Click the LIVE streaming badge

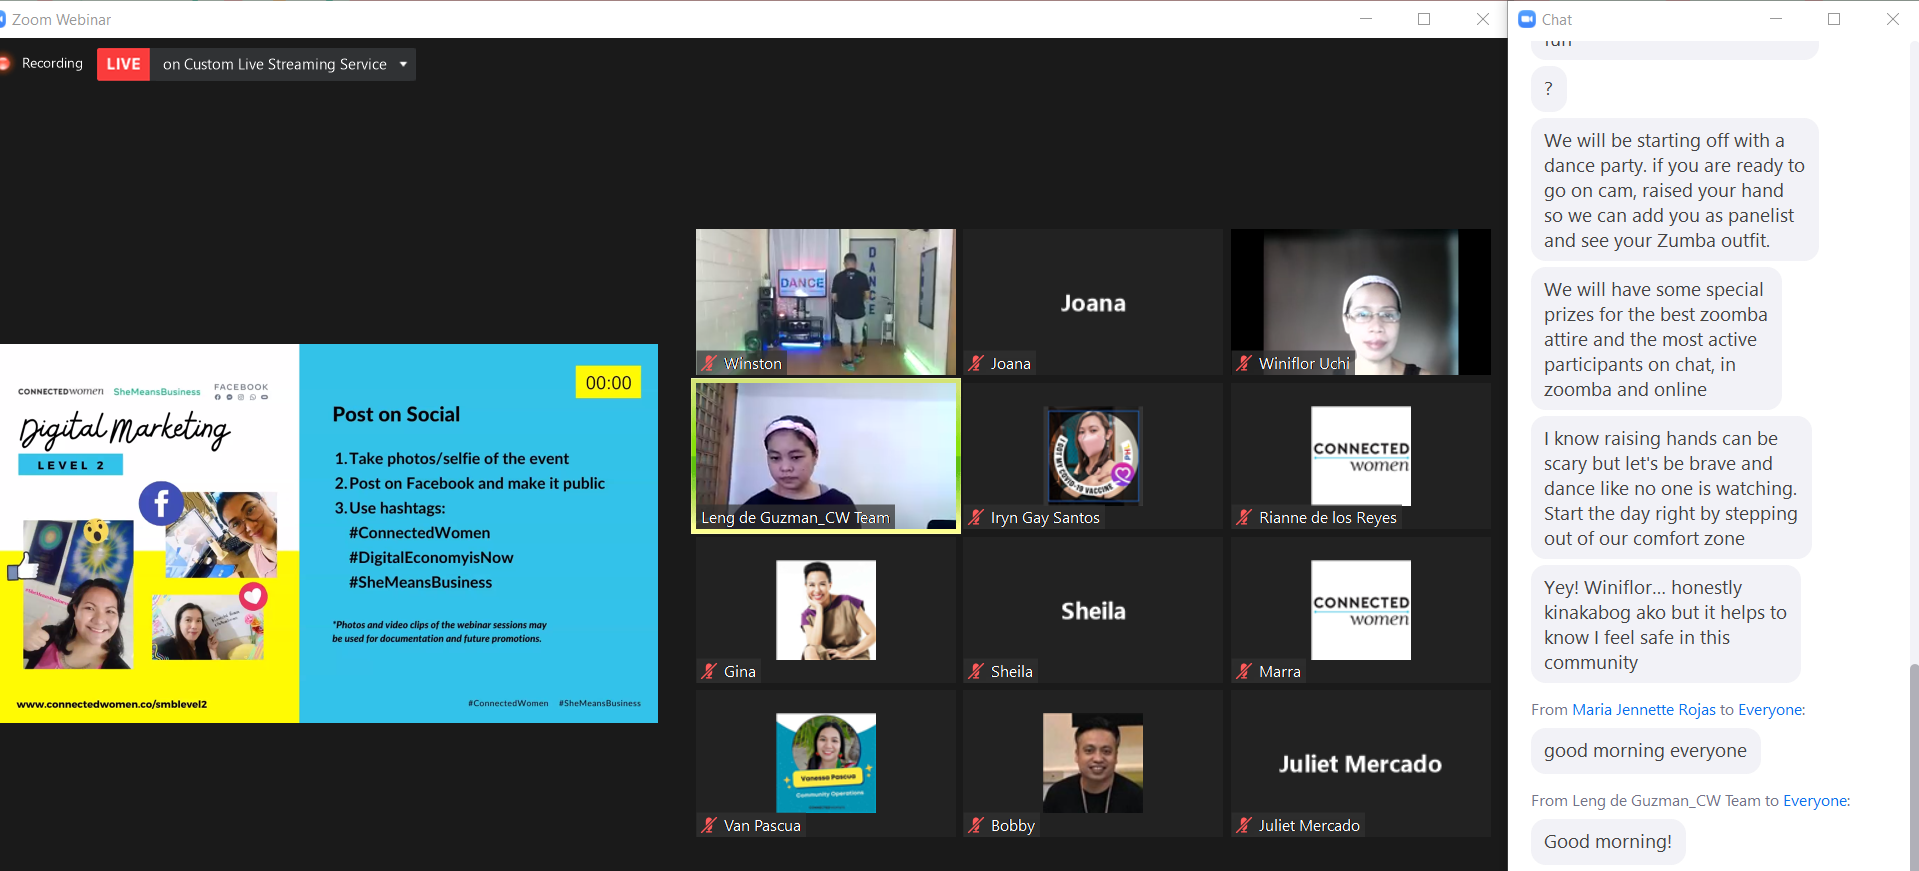tap(123, 64)
